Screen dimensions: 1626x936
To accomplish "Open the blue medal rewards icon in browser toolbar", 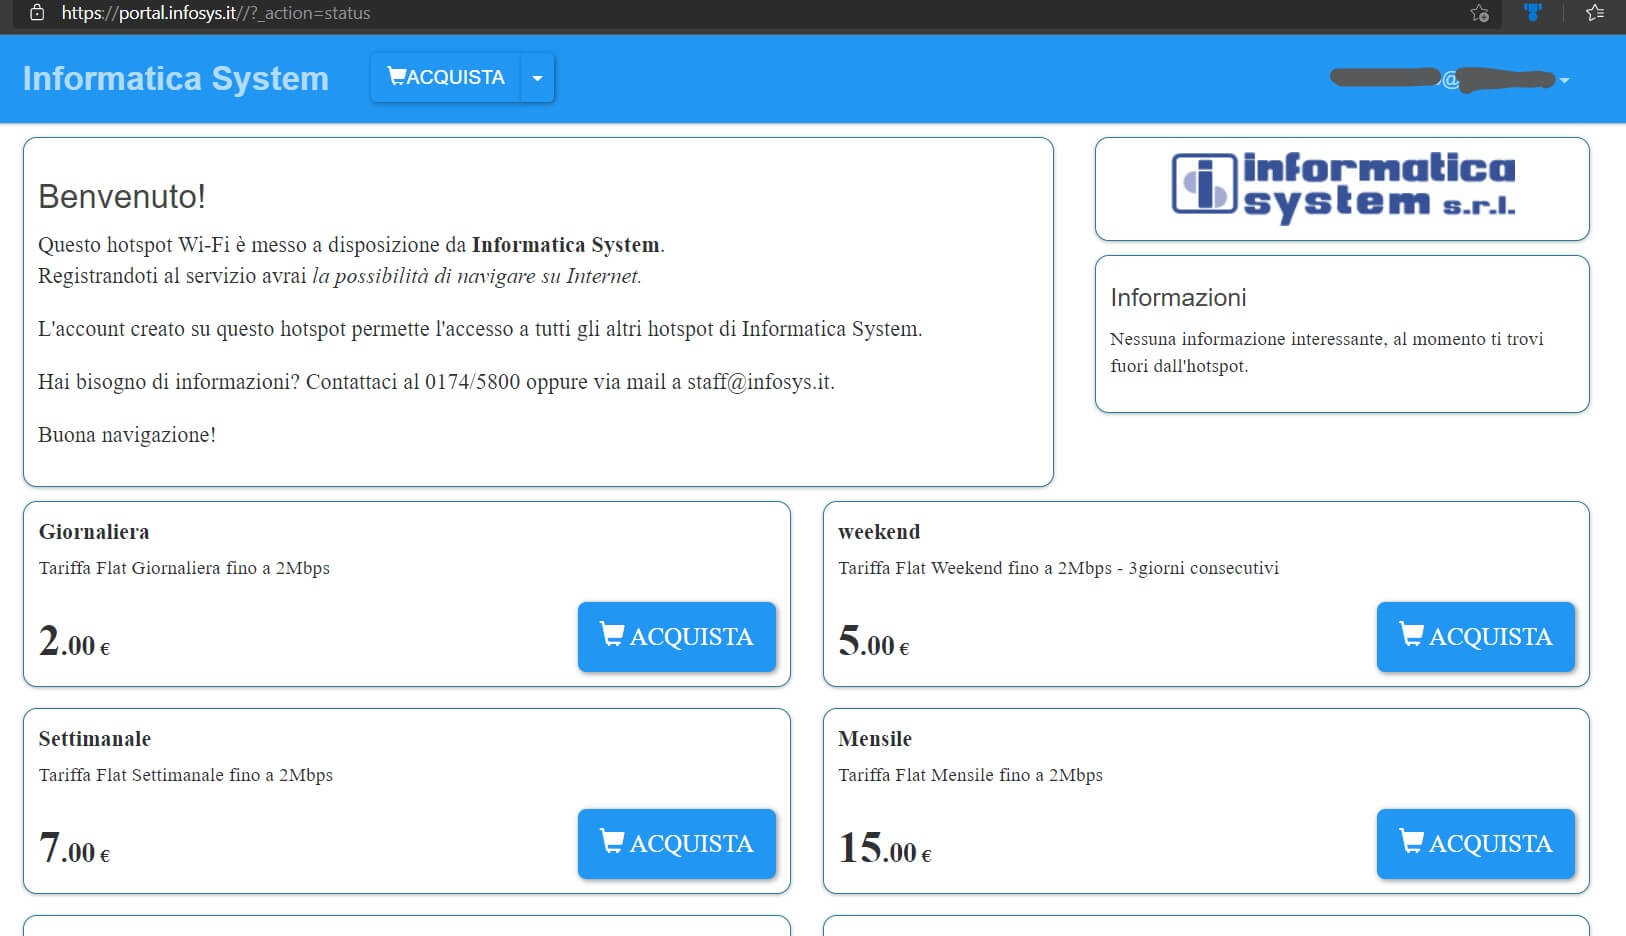I will (x=1532, y=13).
